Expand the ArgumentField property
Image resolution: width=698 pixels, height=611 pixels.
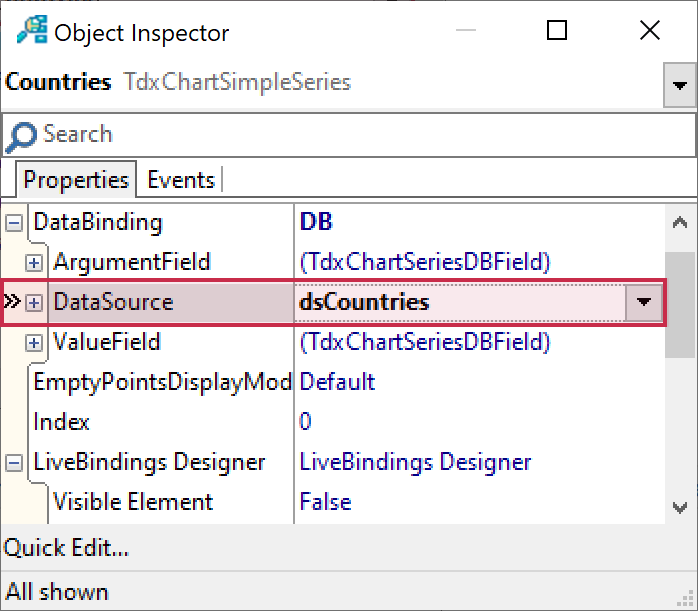pyautogui.click(x=34, y=263)
